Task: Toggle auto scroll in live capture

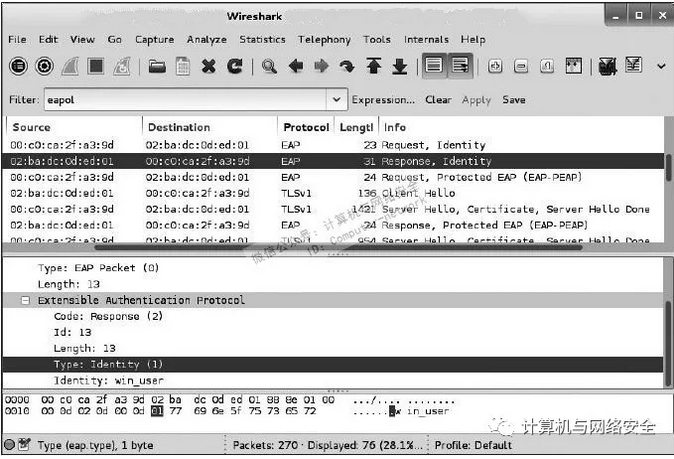Action: 460,66
